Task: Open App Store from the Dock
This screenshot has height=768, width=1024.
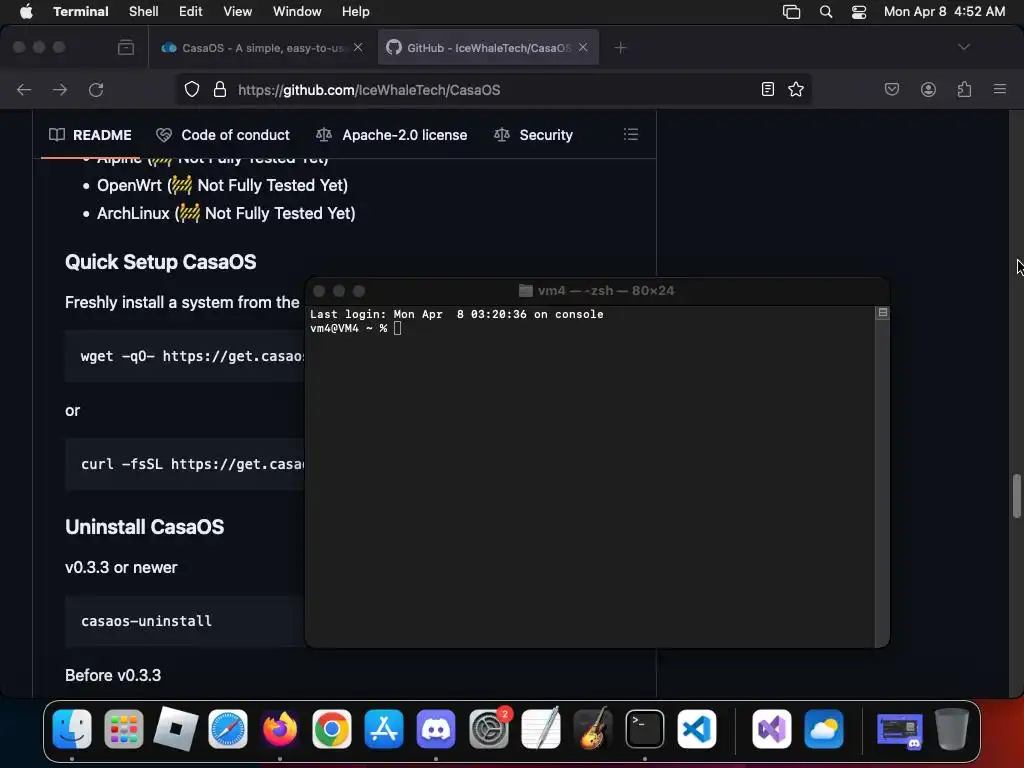Action: (384, 729)
